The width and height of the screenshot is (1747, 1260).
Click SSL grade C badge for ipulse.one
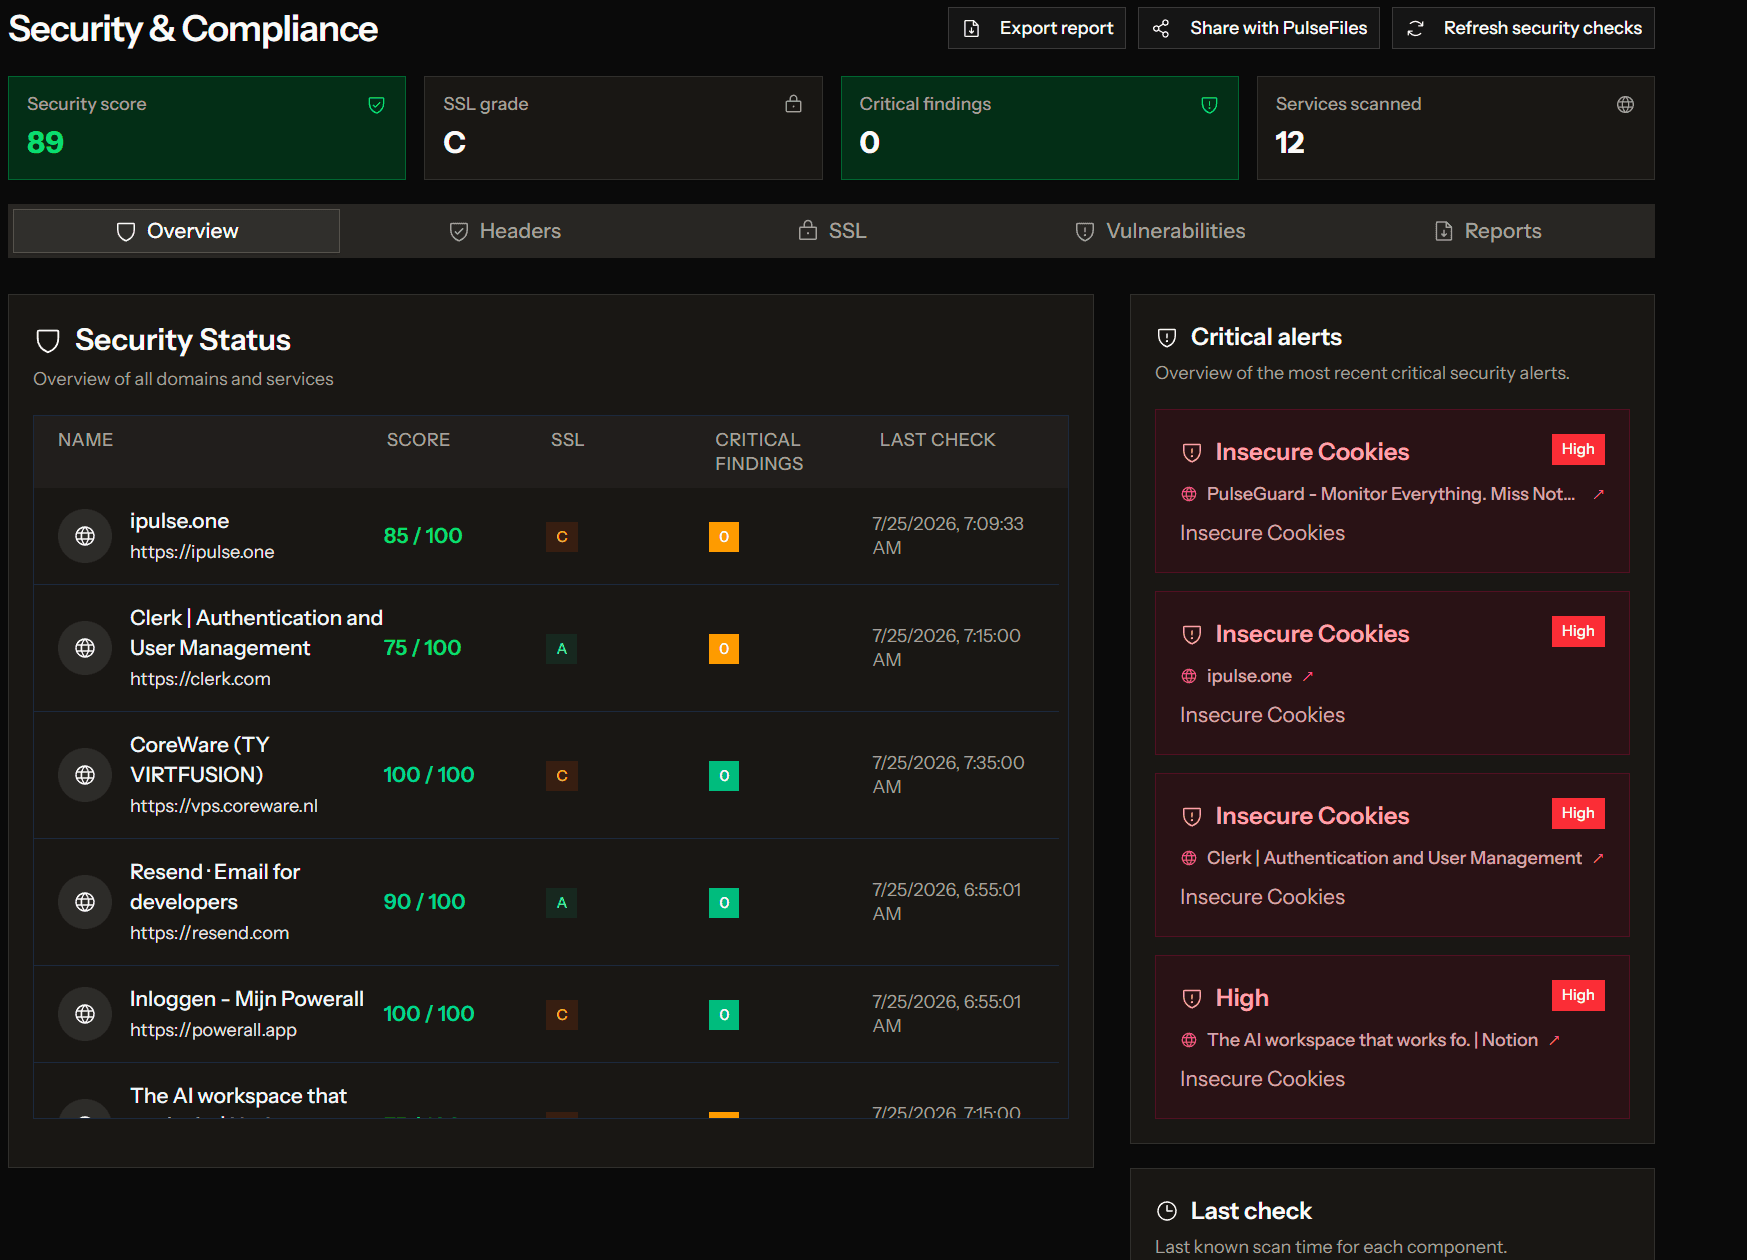[562, 537]
